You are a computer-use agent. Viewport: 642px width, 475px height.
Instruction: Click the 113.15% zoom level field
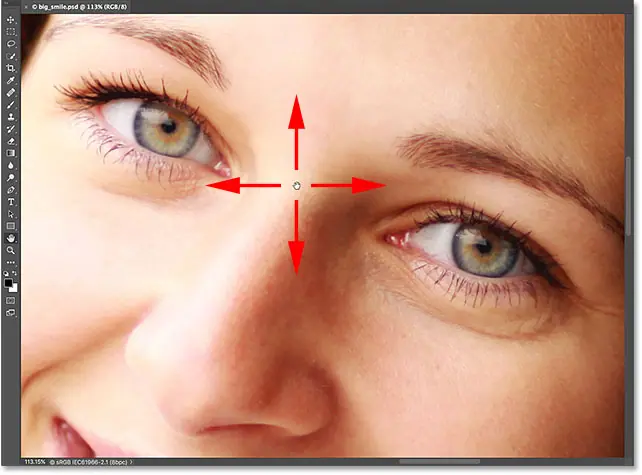point(35,462)
